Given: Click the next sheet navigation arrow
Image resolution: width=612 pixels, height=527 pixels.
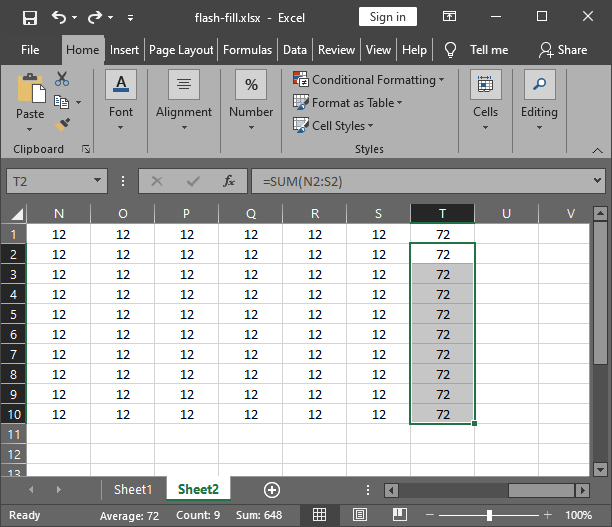Looking at the screenshot, I should 59,490.
